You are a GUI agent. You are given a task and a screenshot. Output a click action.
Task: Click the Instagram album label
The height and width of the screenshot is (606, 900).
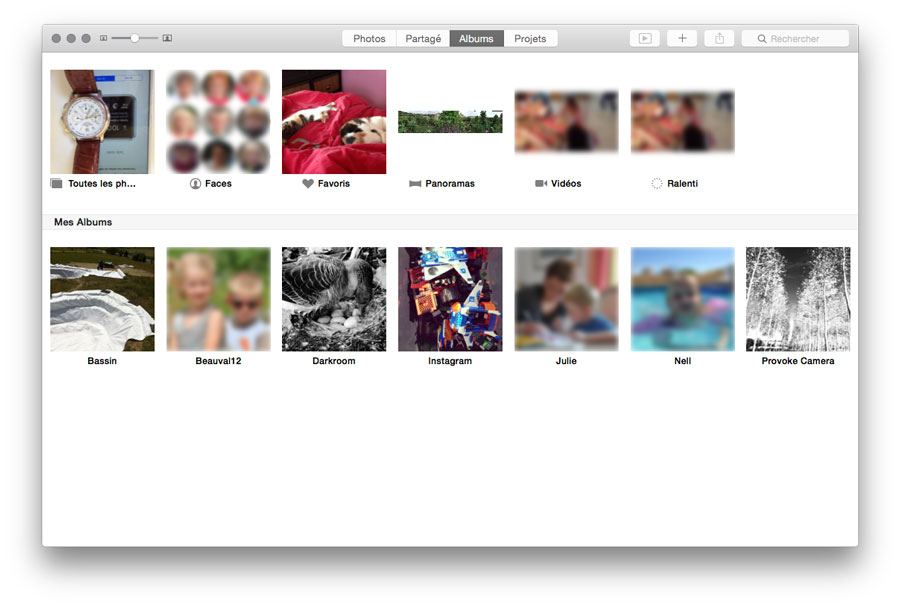pyautogui.click(x=450, y=361)
